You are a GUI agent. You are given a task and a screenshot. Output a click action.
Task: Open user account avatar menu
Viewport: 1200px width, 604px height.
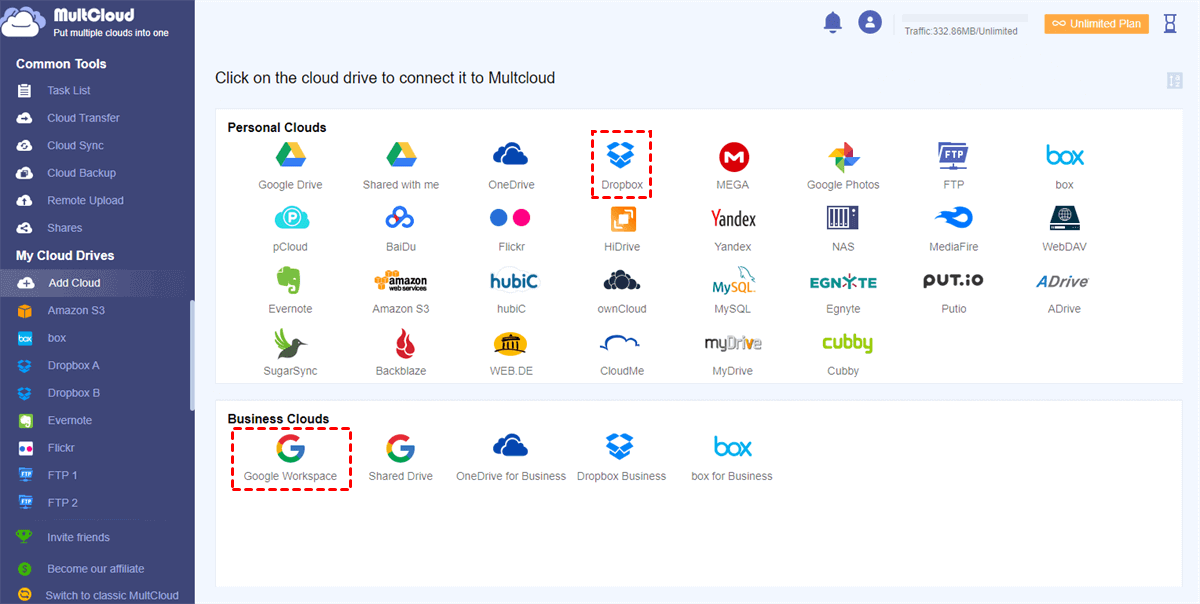click(870, 22)
